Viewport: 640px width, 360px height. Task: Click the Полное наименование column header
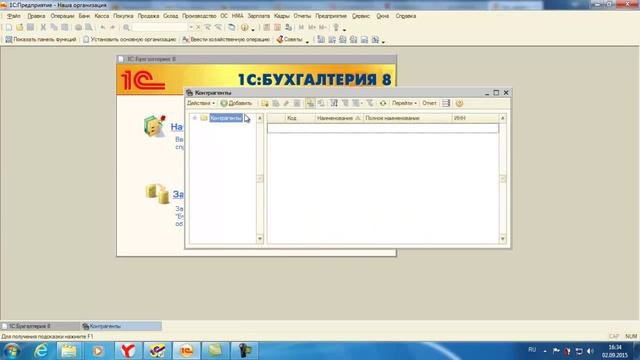[x=407, y=118]
